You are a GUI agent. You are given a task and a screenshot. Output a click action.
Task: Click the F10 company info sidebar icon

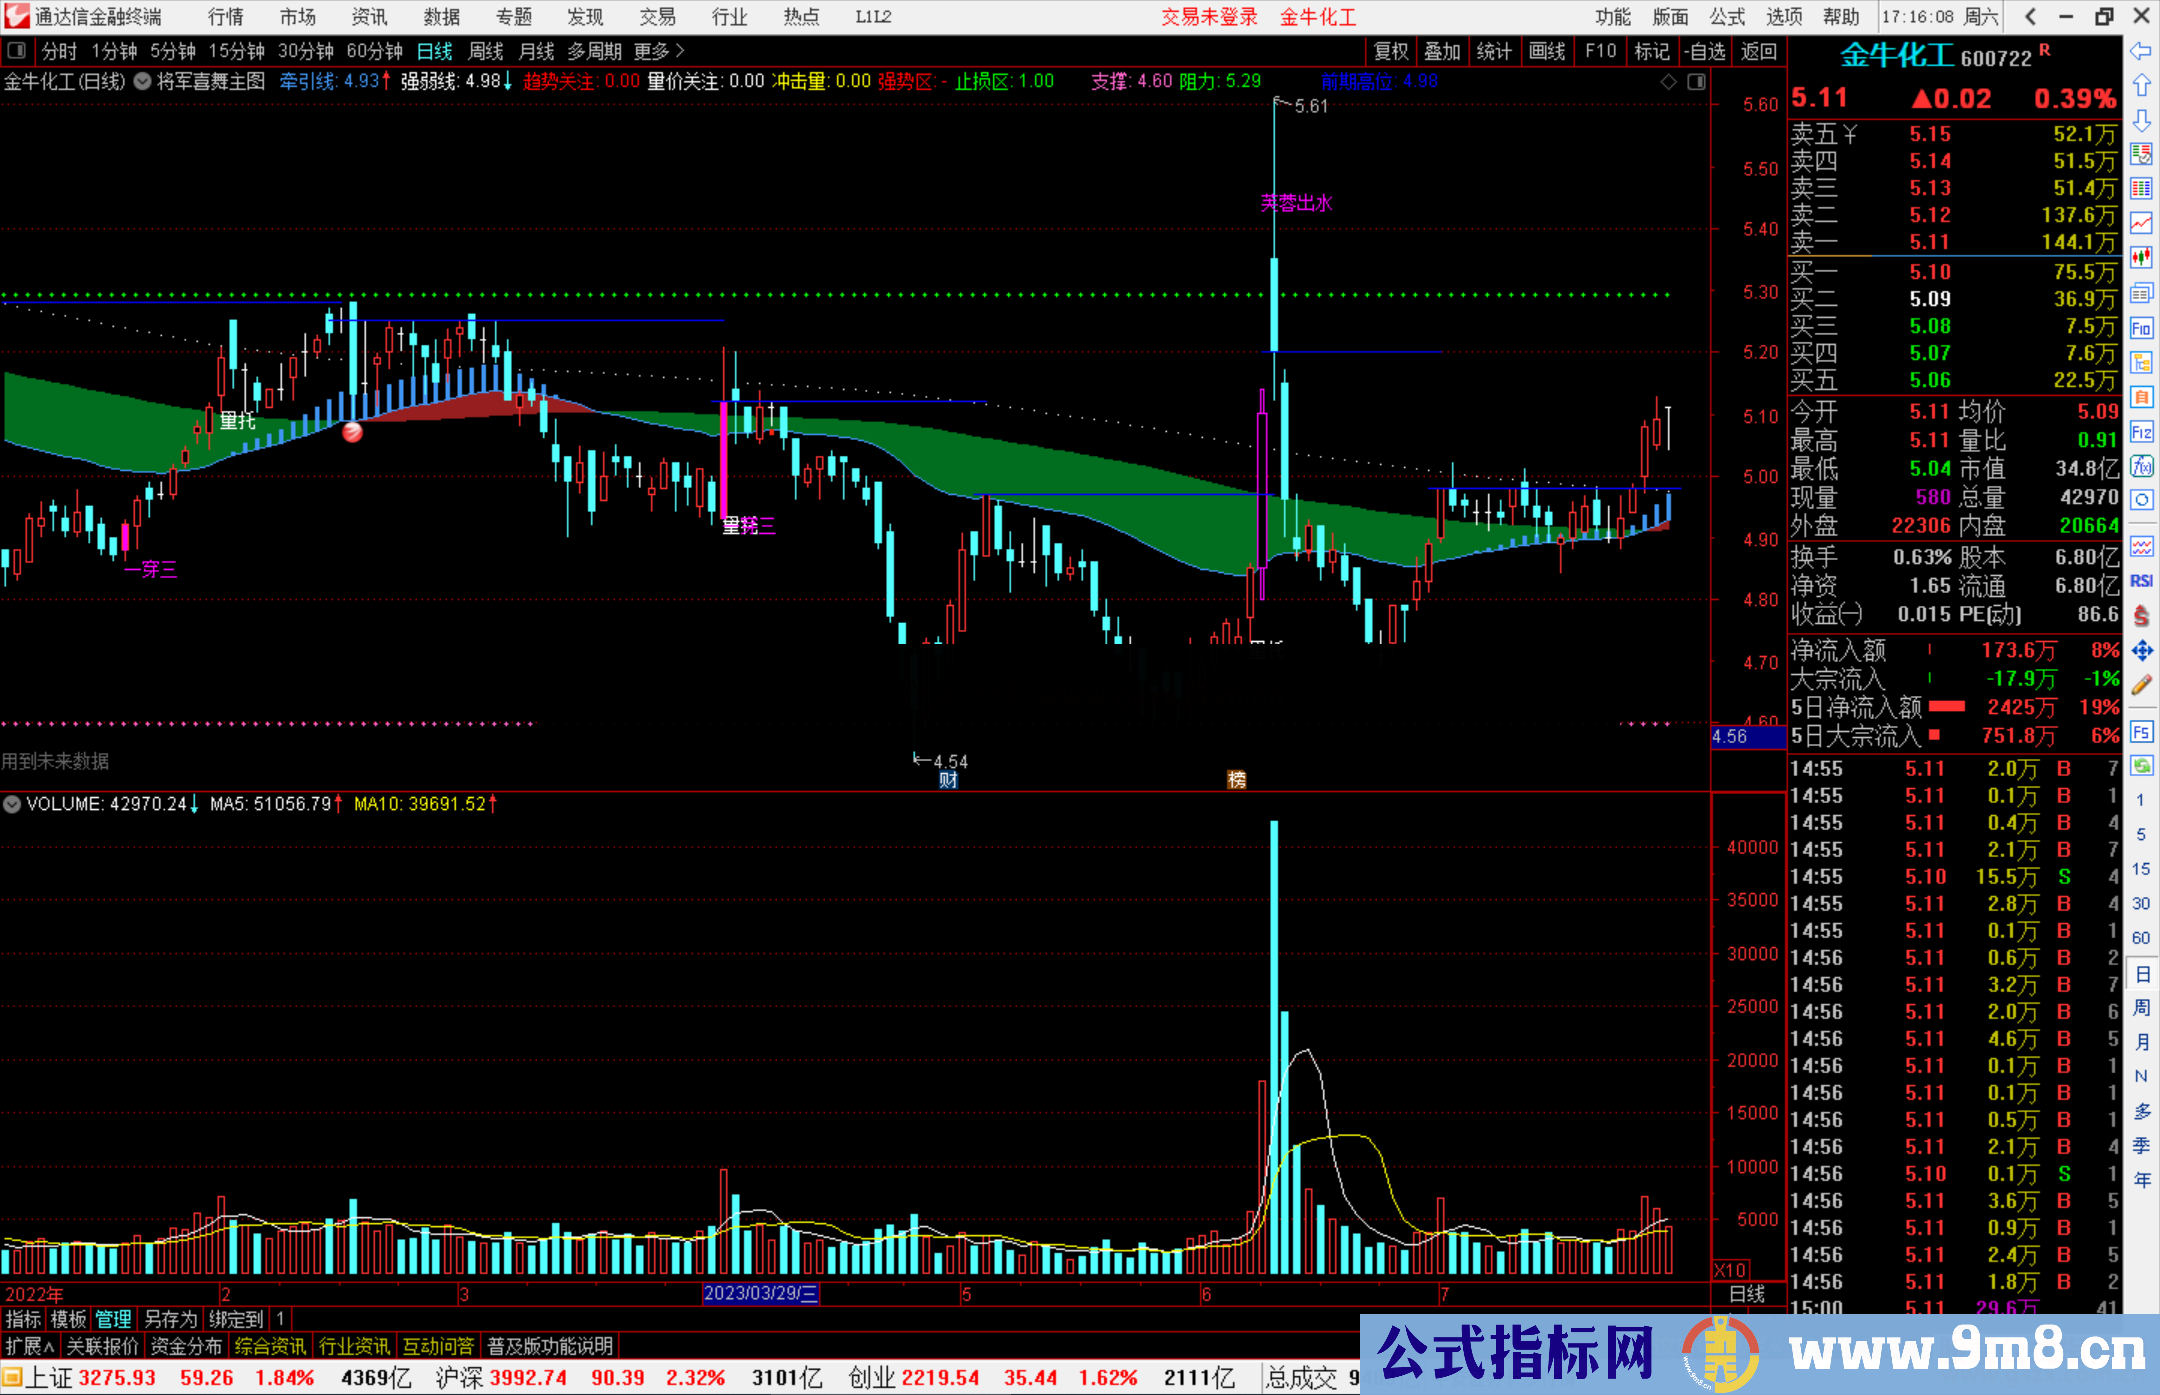pos(2141,328)
